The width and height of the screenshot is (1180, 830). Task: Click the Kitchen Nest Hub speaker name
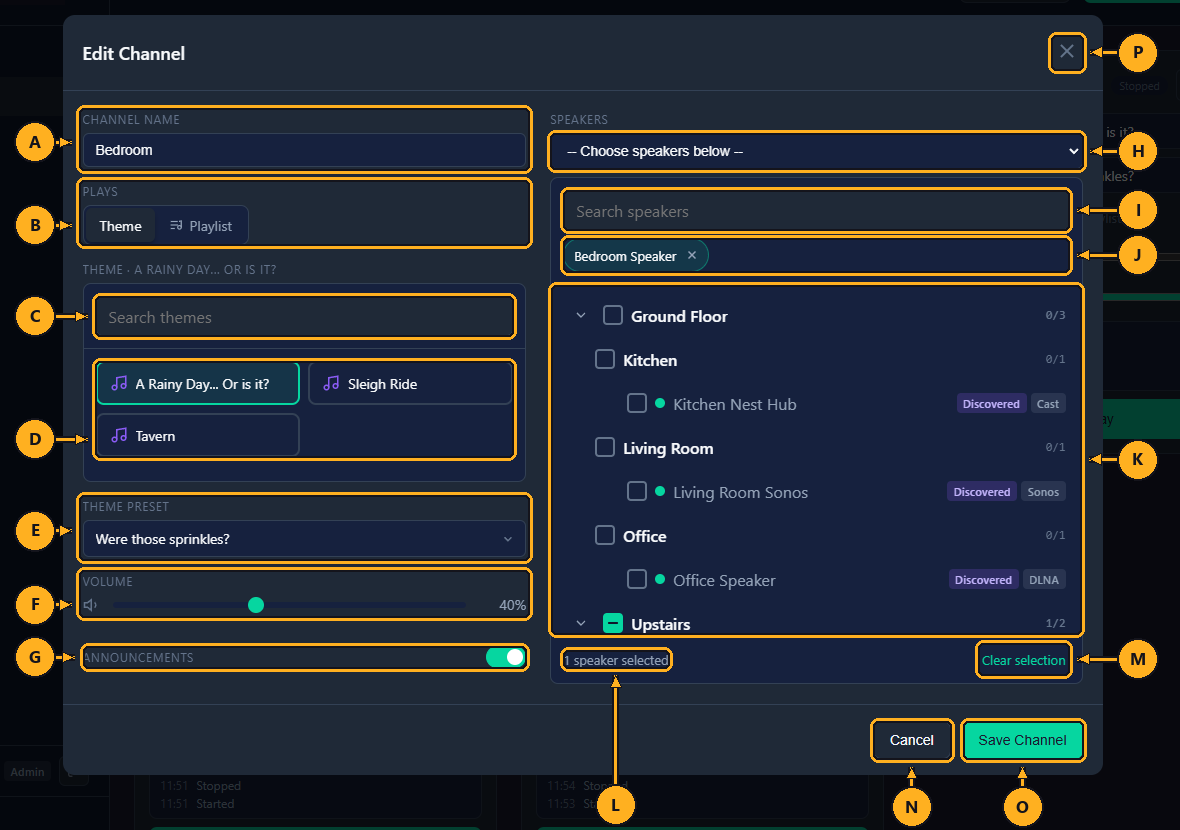click(734, 404)
